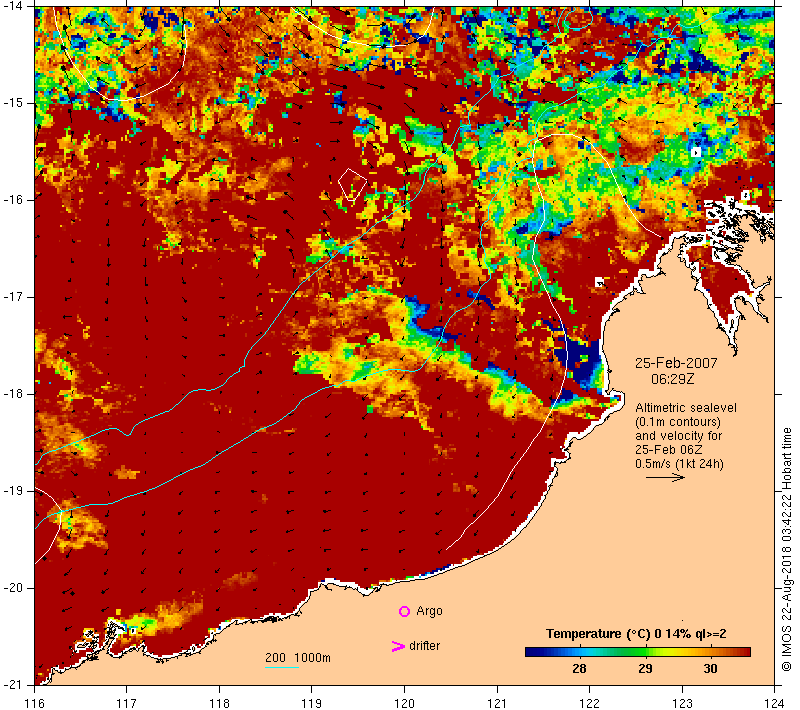Viewport: 800px width, 710px height.
Task: Click the longitude tick label 122
Action: coord(590,703)
